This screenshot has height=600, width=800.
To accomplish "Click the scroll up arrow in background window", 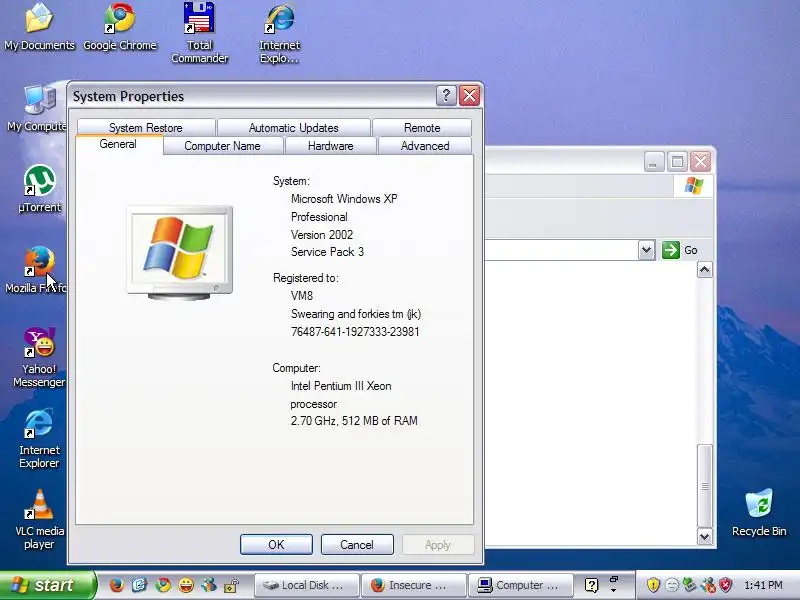I will (705, 269).
